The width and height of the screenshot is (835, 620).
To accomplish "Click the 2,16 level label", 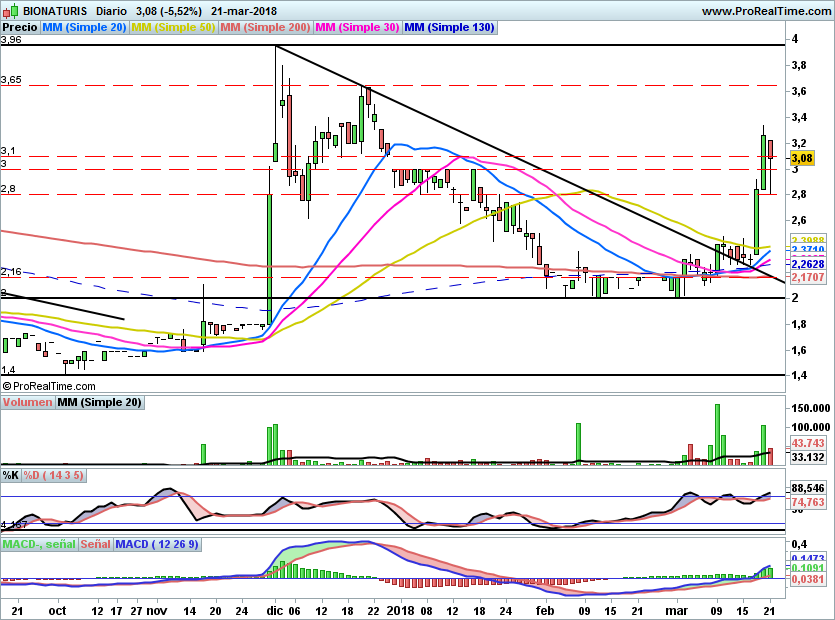I will pos(11,272).
